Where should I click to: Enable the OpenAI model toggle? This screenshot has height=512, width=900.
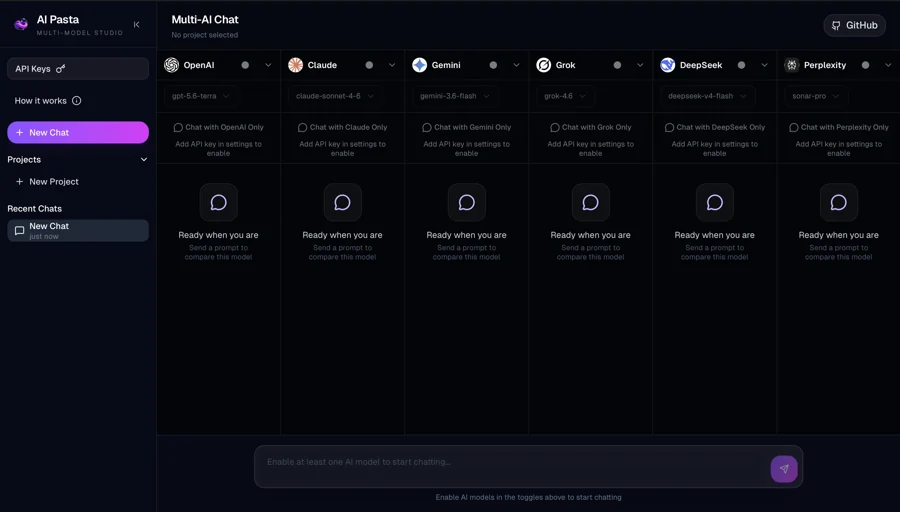tap(245, 65)
